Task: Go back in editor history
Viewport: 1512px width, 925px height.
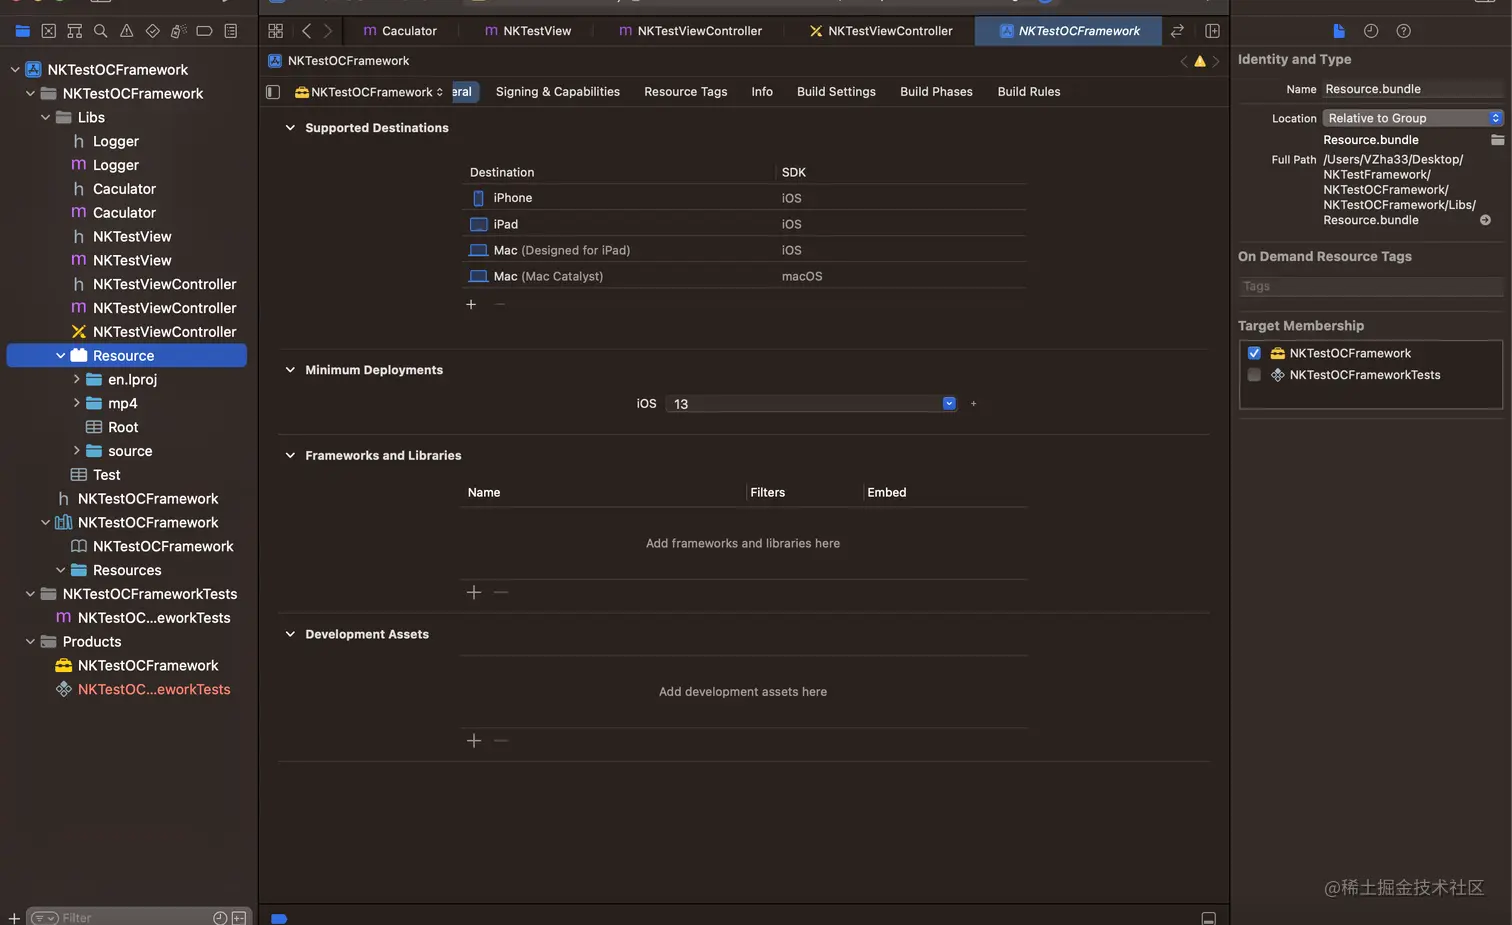Action: (306, 31)
